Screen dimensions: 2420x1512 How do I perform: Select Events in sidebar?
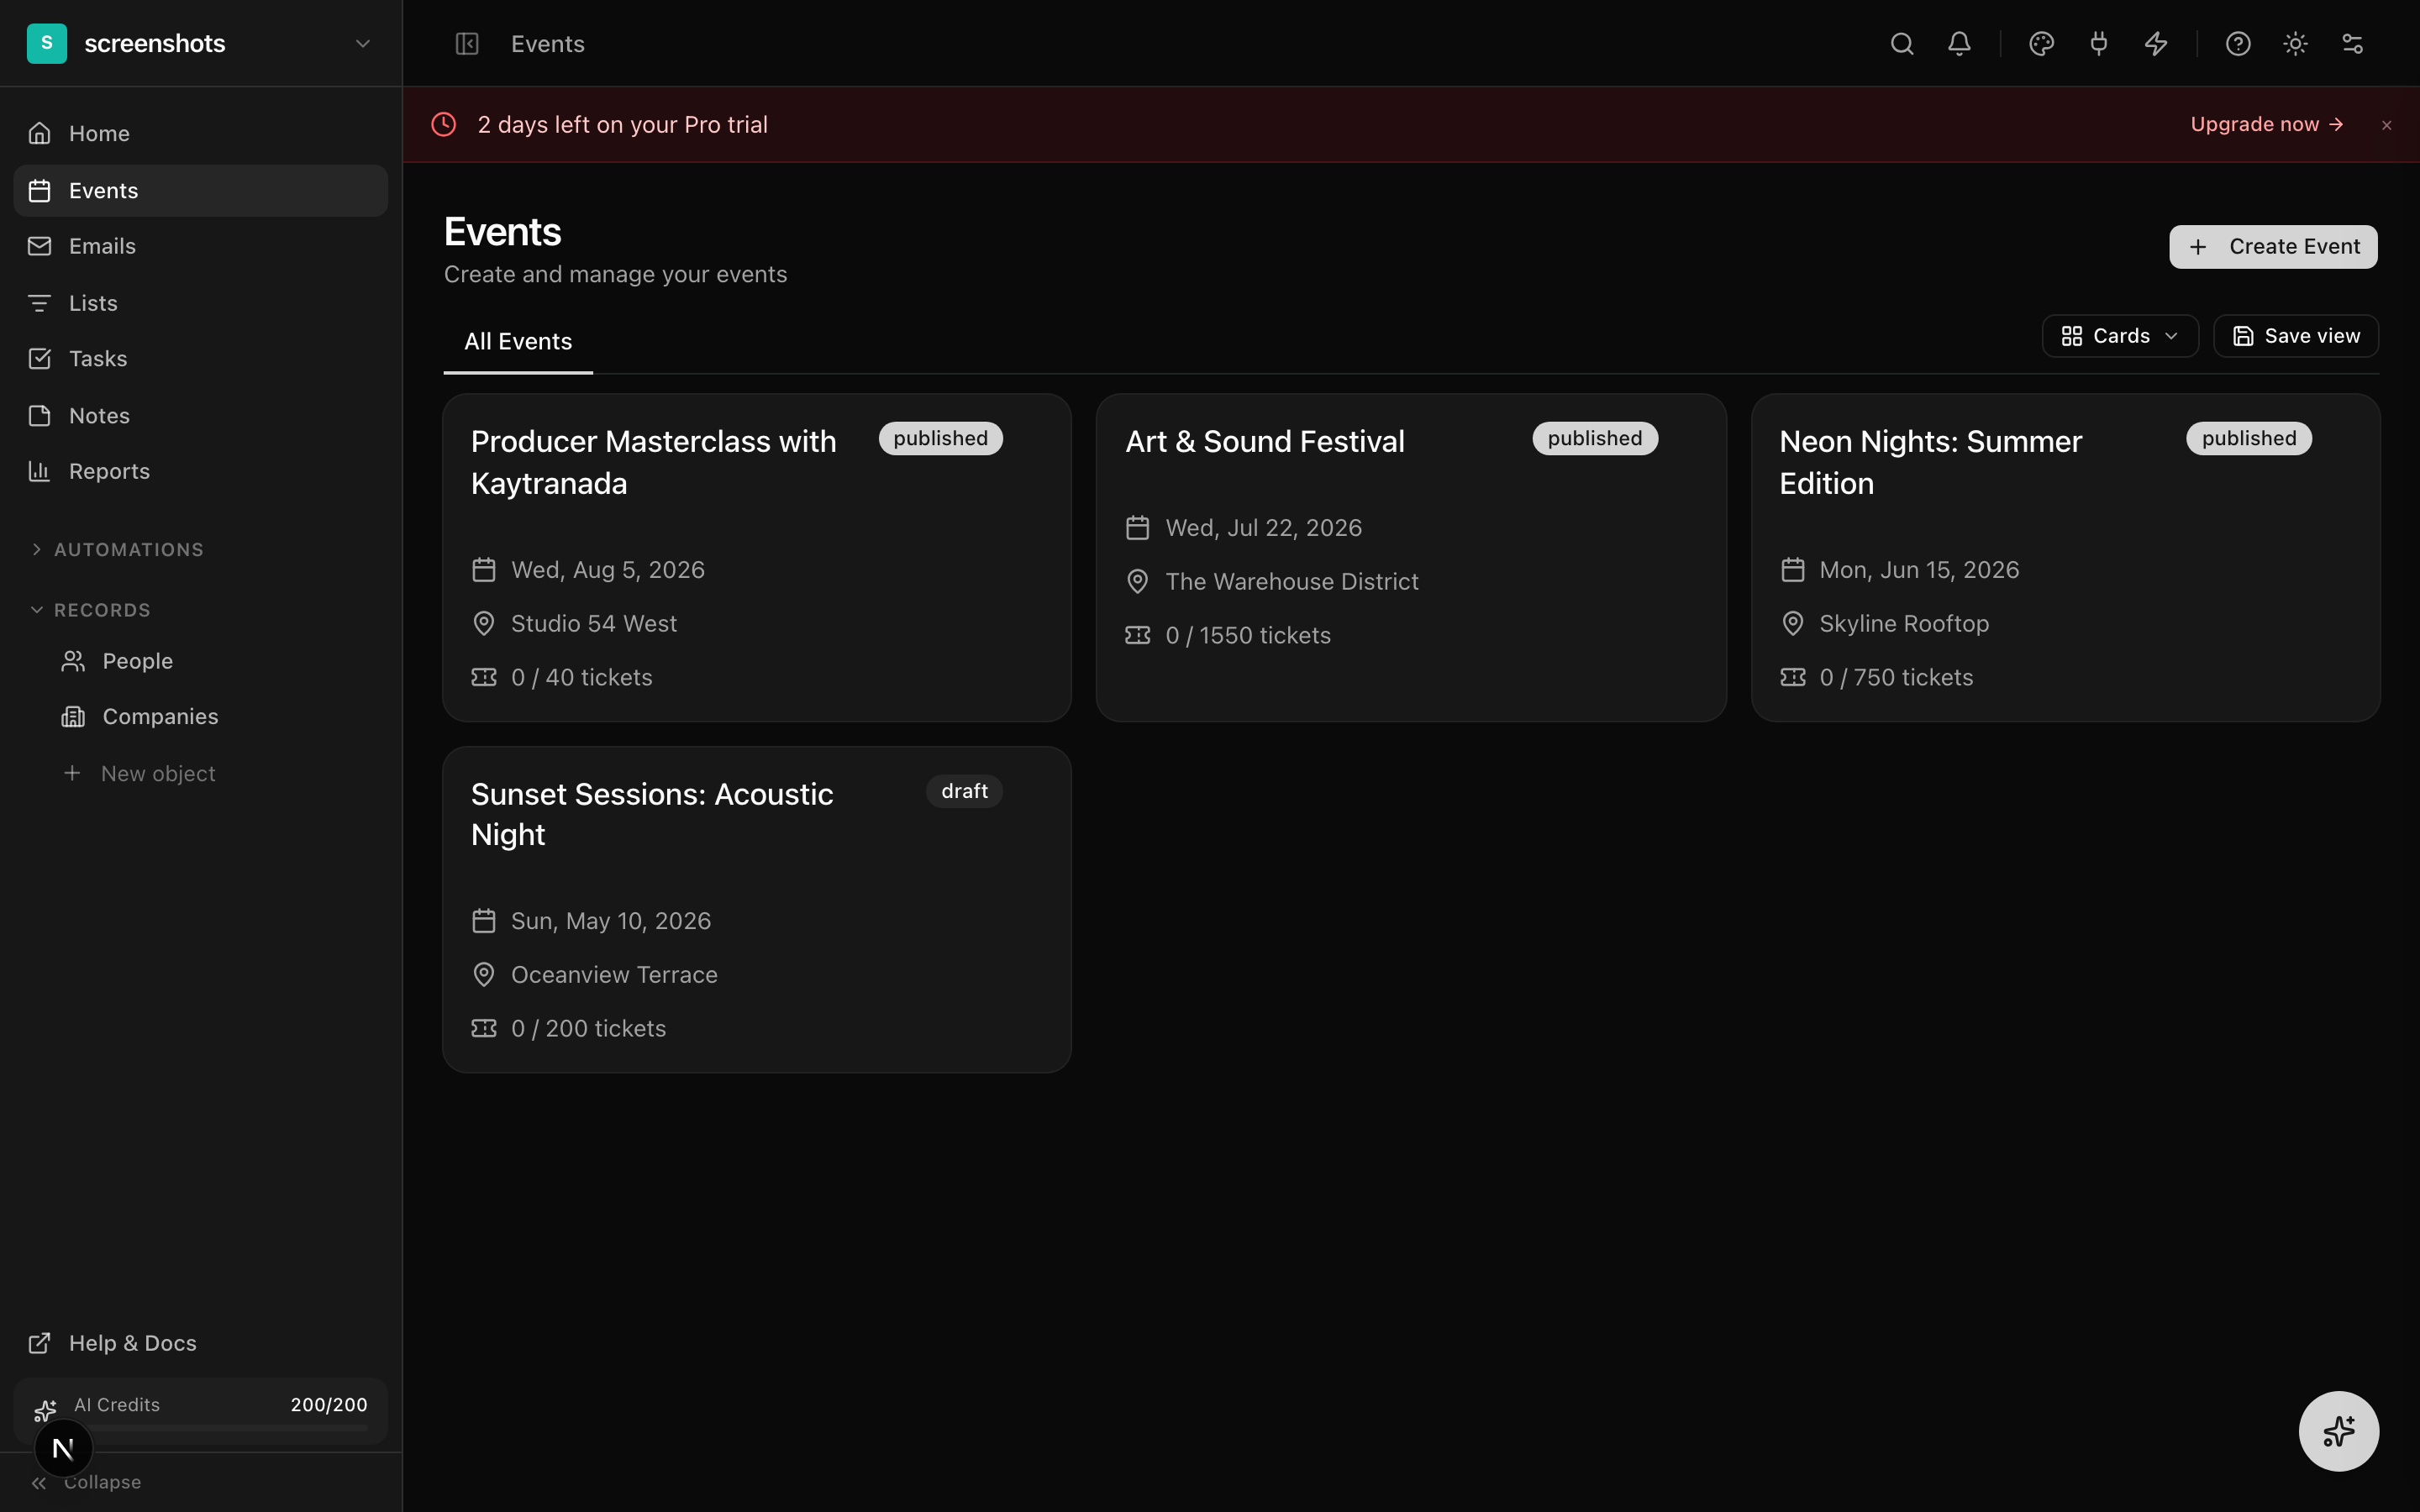tap(200, 190)
